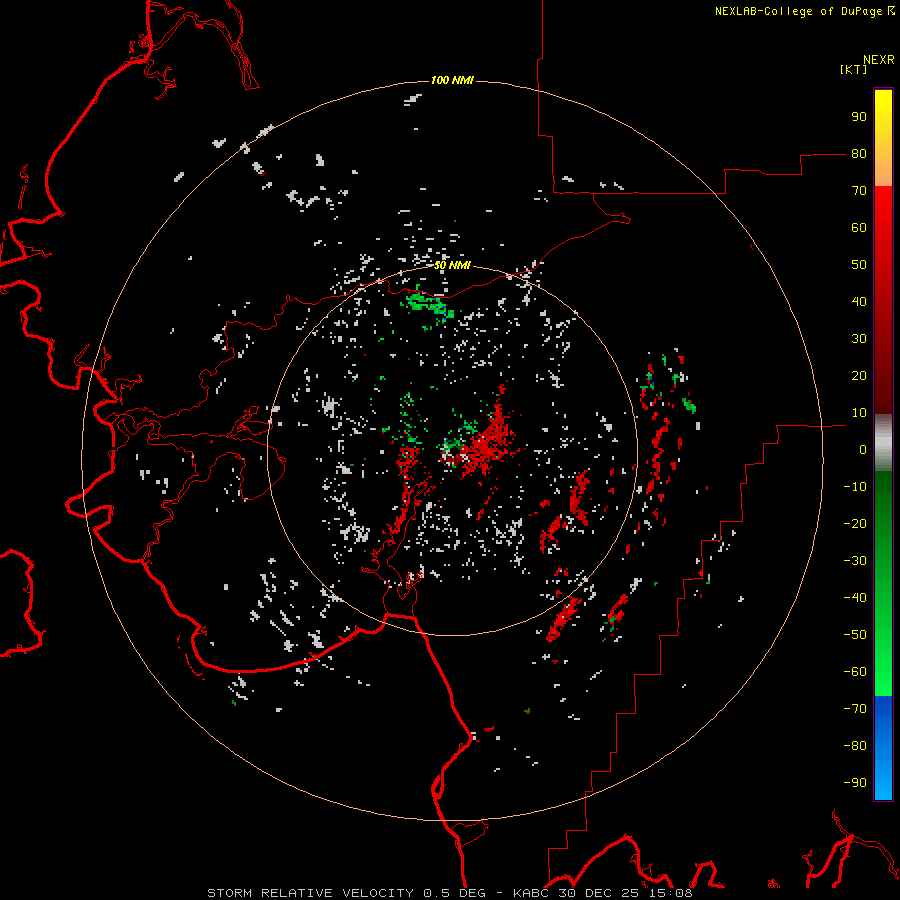Click the -40 value on velocity scale
The height and width of the screenshot is (900, 900).
point(855,598)
